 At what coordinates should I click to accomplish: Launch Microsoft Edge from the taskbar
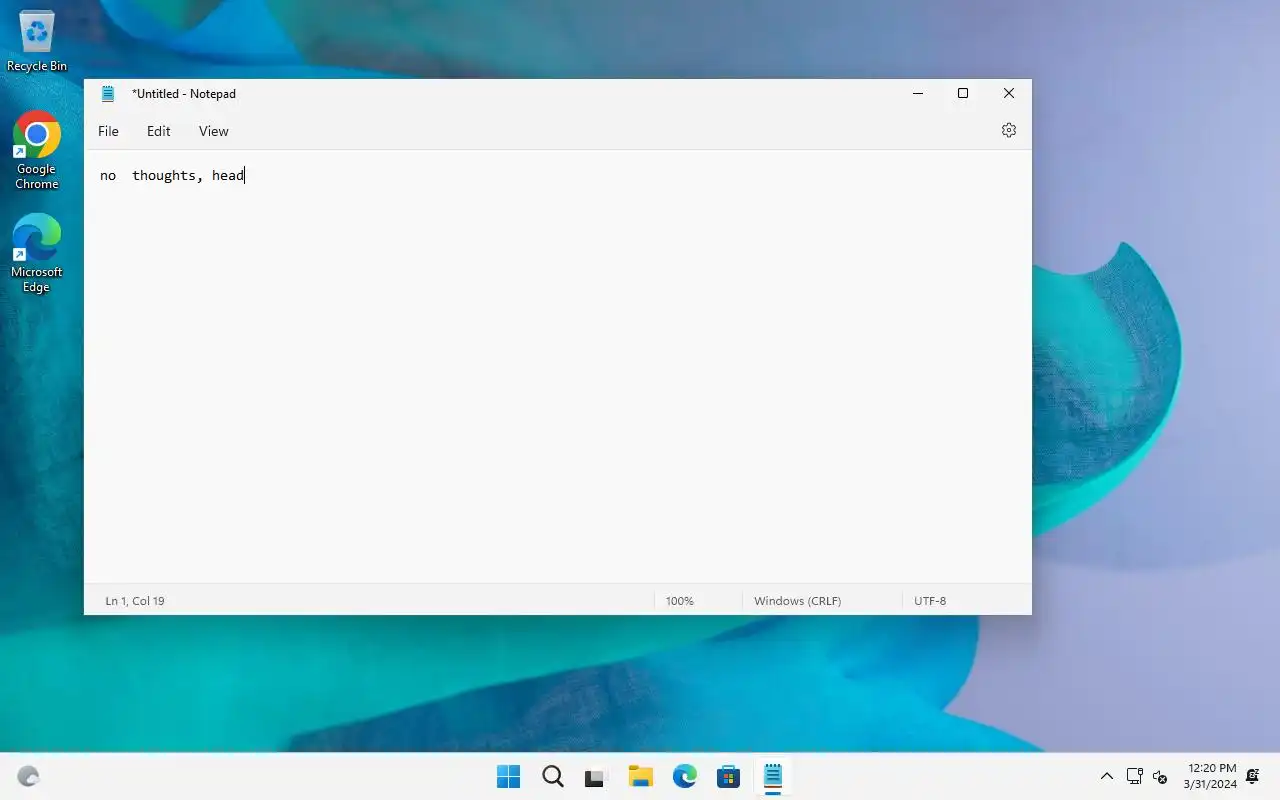tap(684, 776)
